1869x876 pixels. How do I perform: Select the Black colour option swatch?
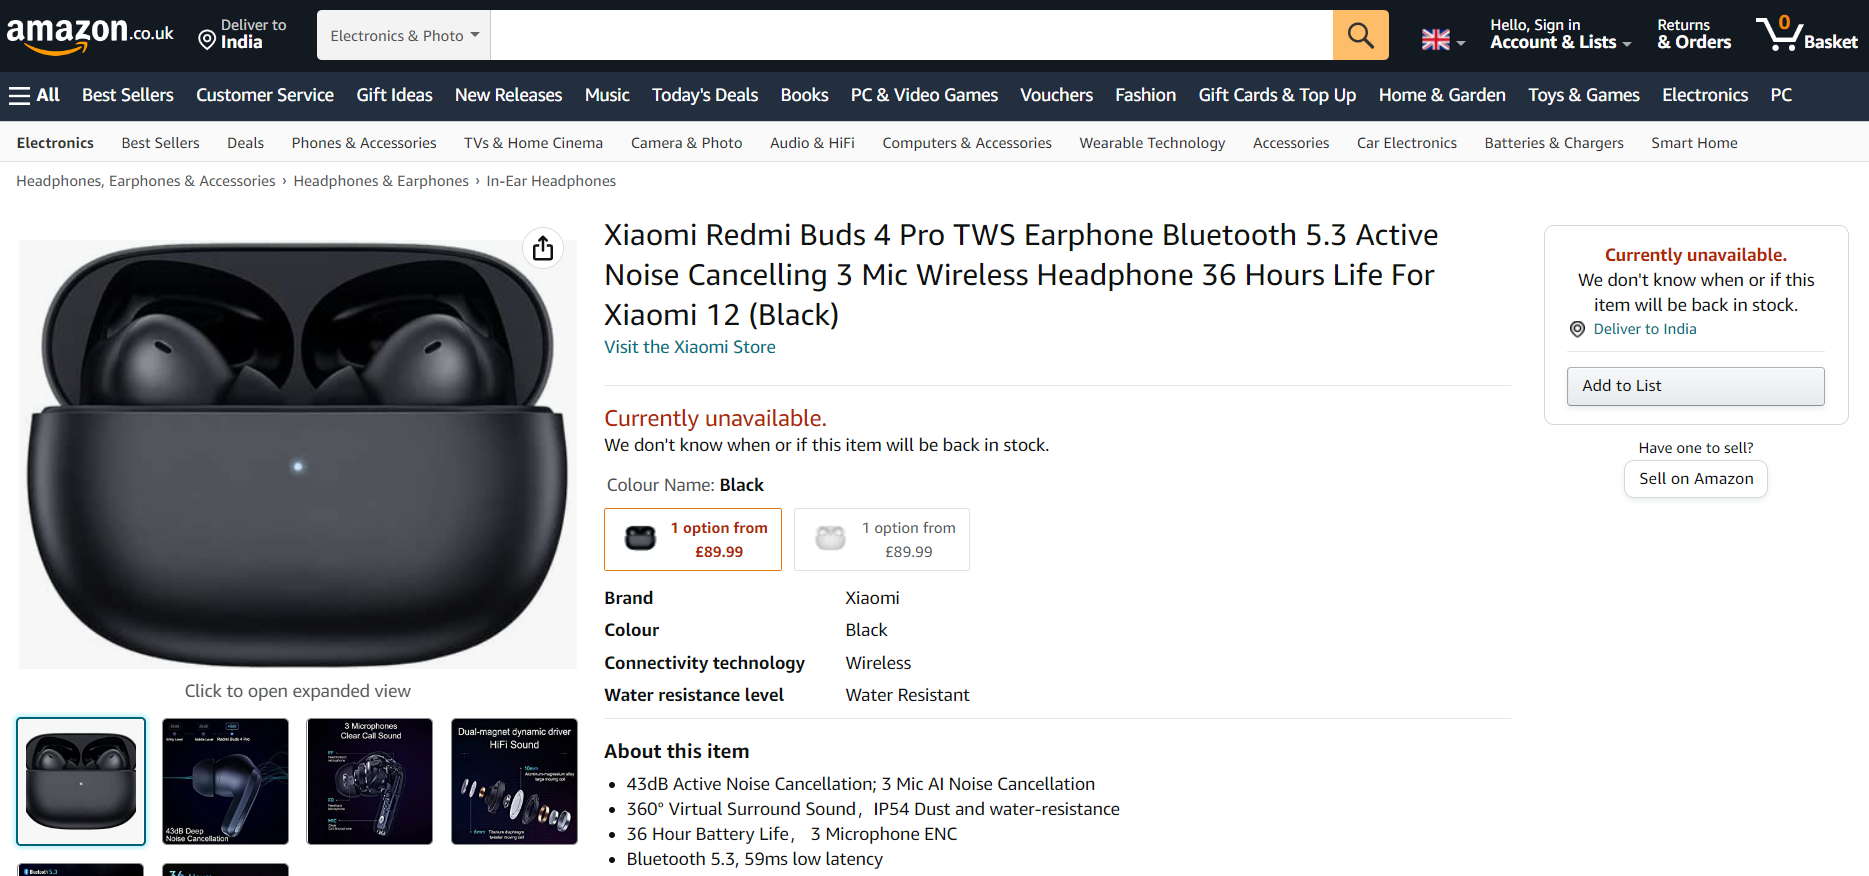pos(693,540)
